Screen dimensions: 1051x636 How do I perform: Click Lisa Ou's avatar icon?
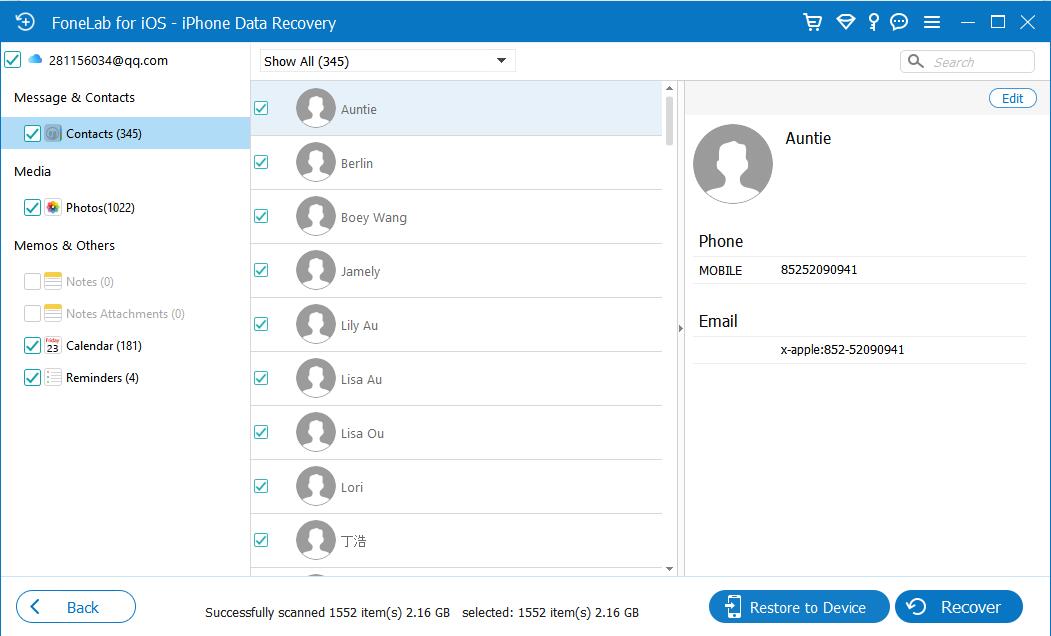316,432
